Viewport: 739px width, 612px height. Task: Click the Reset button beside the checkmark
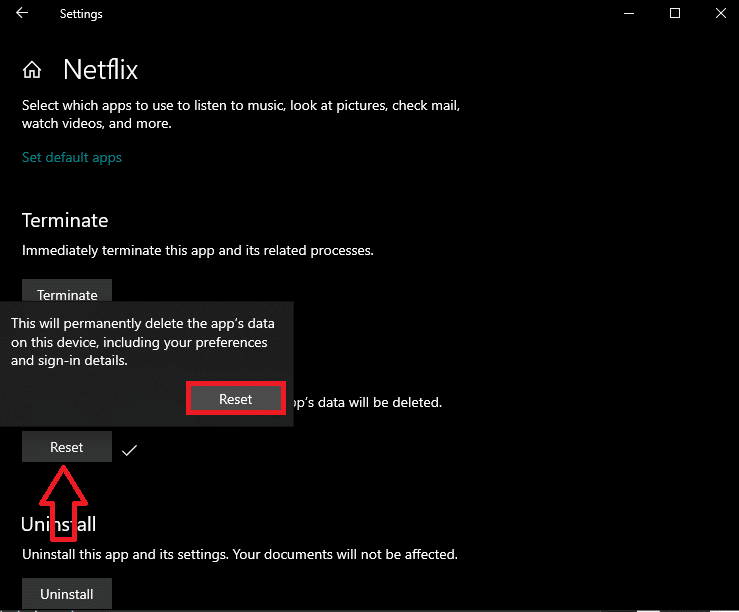[x=67, y=447]
